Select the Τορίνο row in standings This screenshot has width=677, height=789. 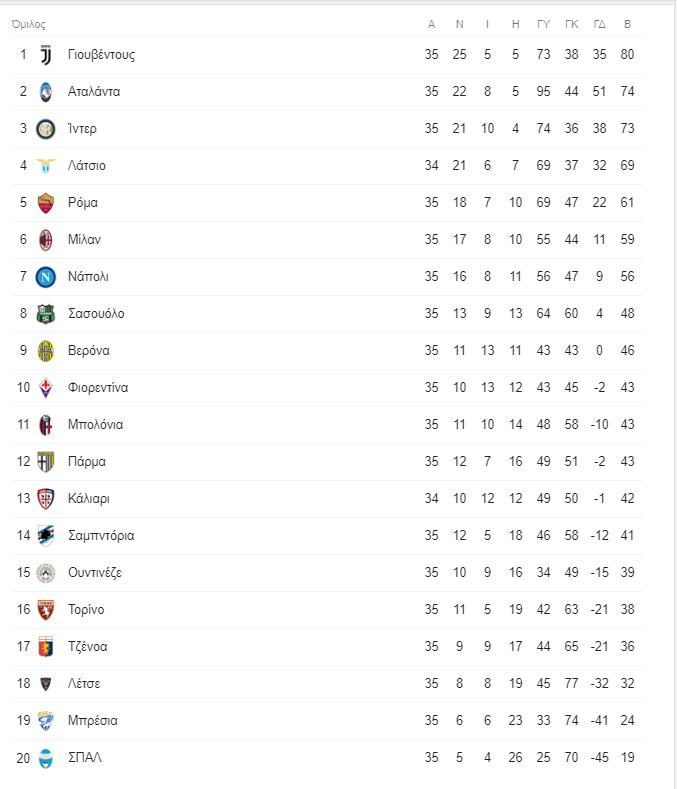327,609
